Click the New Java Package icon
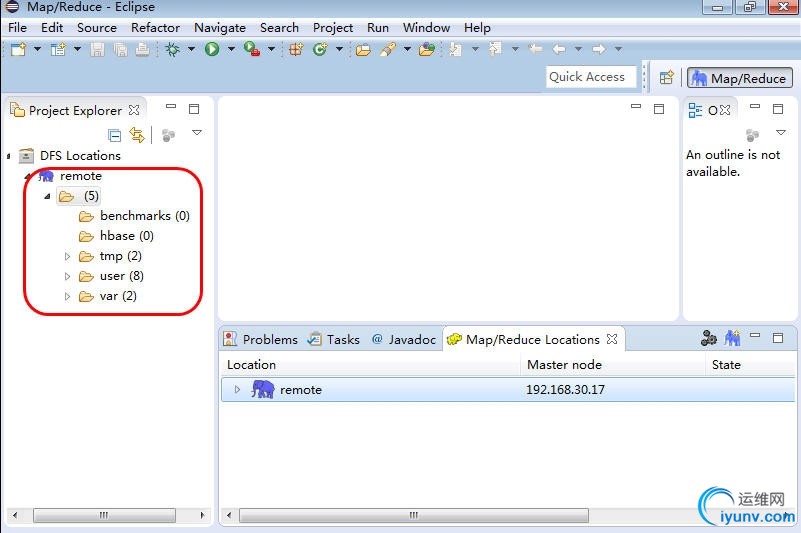801x533 pixels. (296, 50)
